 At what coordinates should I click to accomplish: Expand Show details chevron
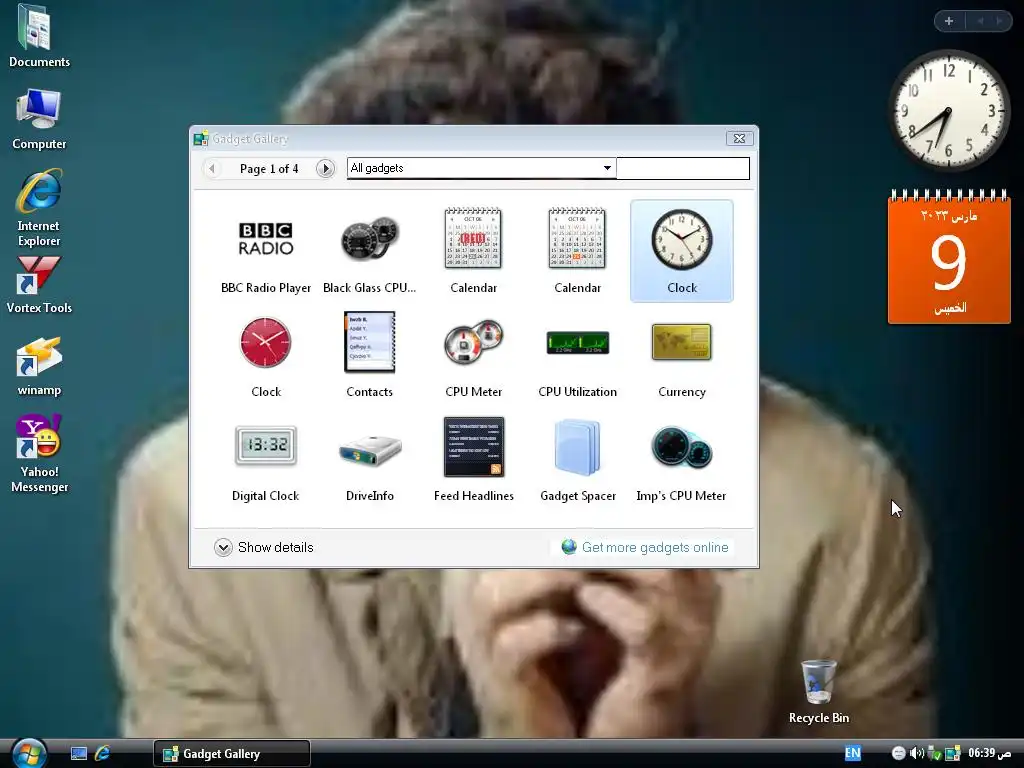(223, 547)
